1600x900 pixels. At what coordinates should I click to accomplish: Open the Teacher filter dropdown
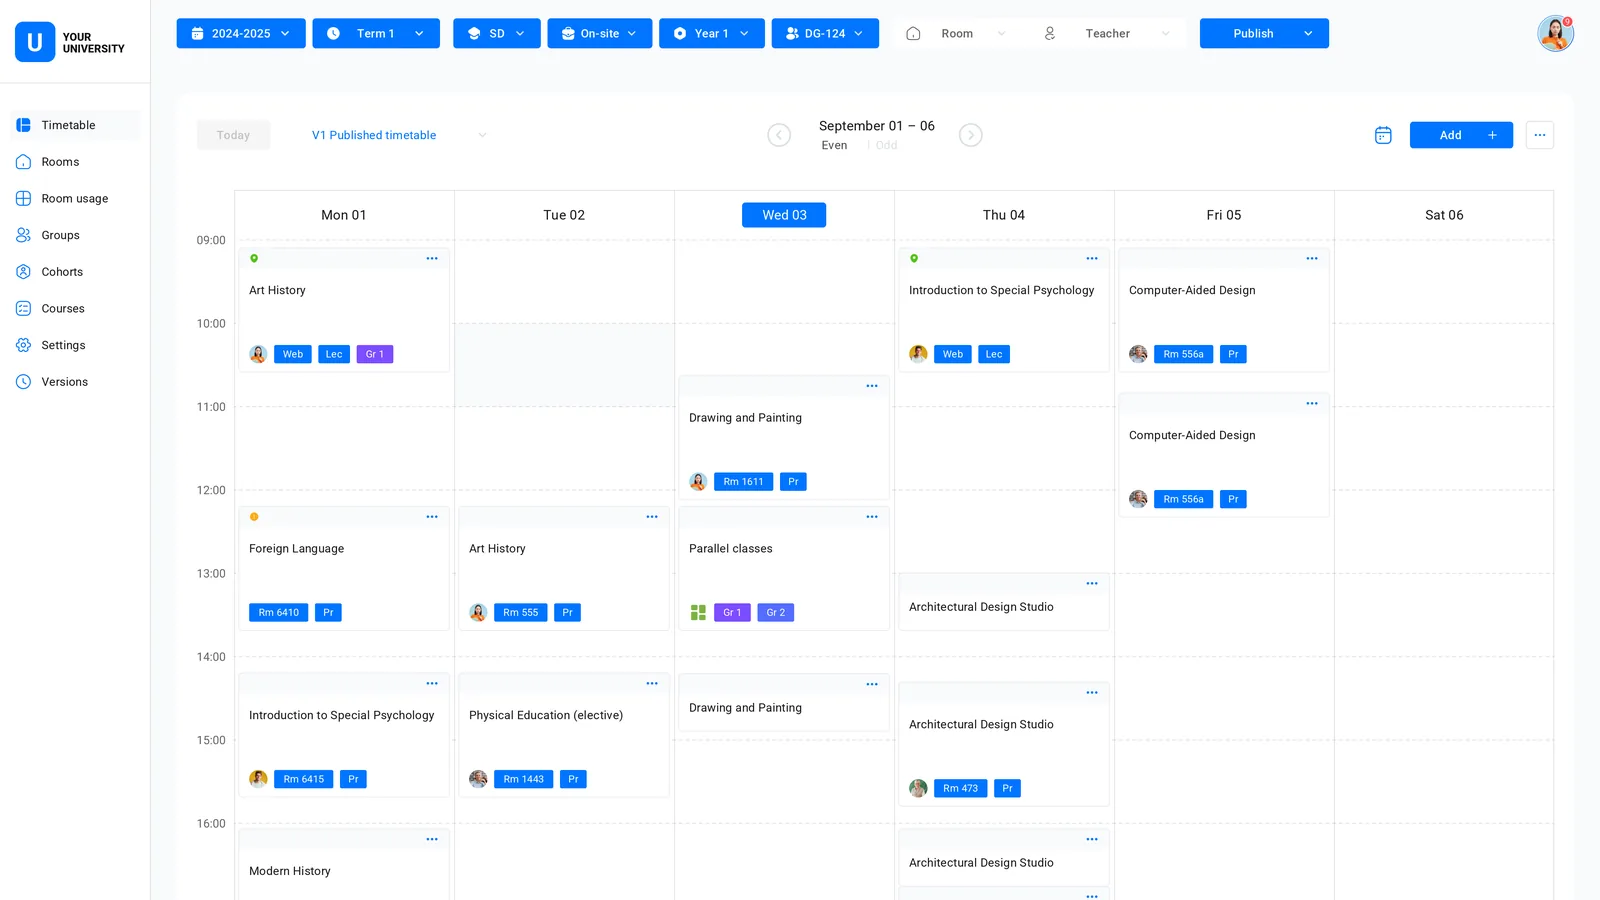pyautogui.click(x=1108, y=33)
